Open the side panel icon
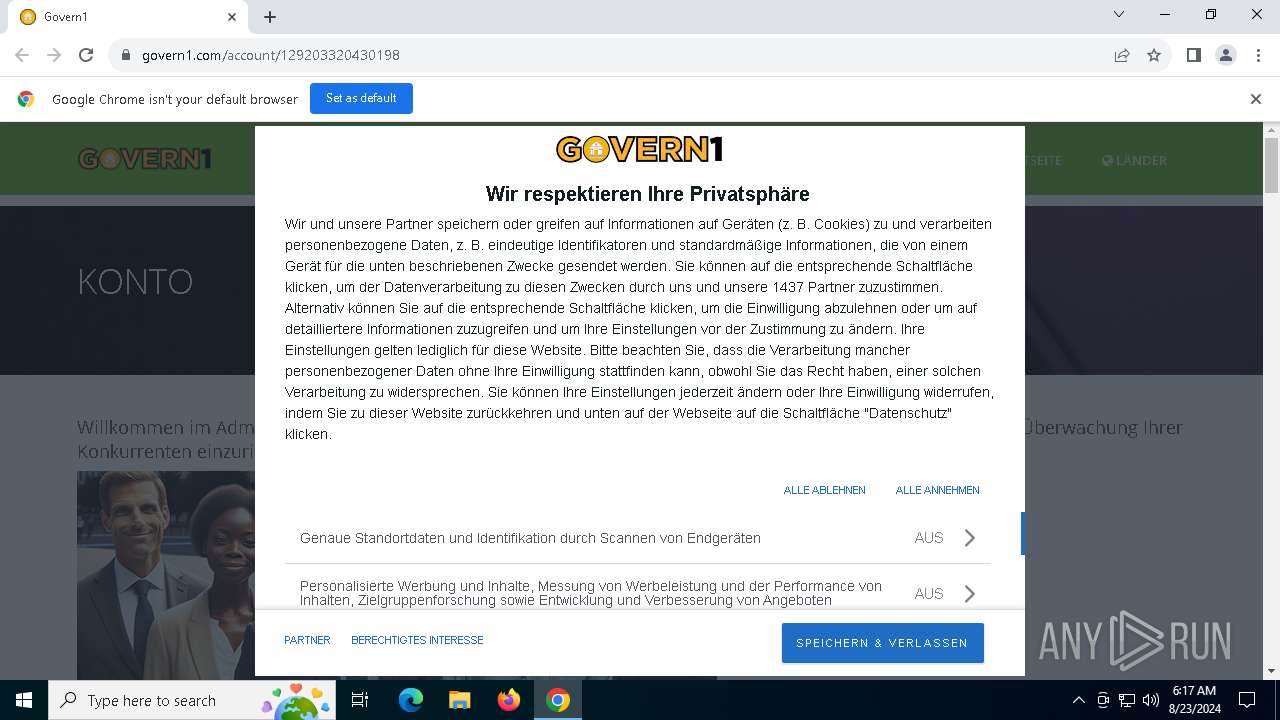 1193,55
